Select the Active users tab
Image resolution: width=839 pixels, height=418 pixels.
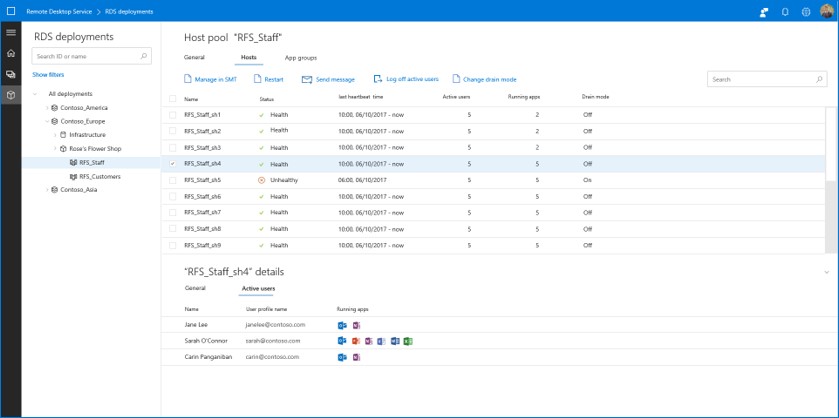click(258, 288)
